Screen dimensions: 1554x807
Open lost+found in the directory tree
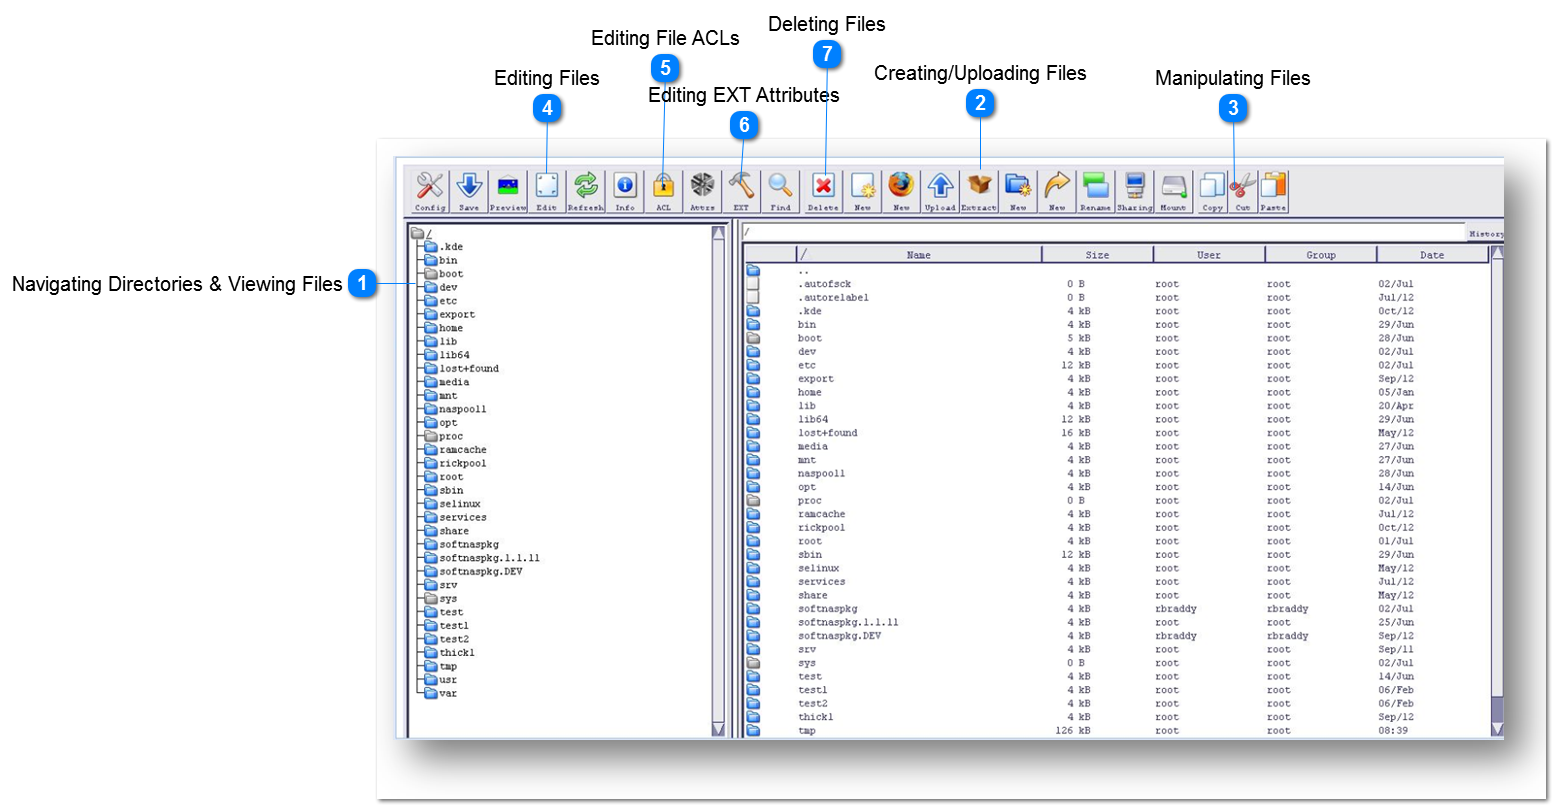(x=461, y=368)
